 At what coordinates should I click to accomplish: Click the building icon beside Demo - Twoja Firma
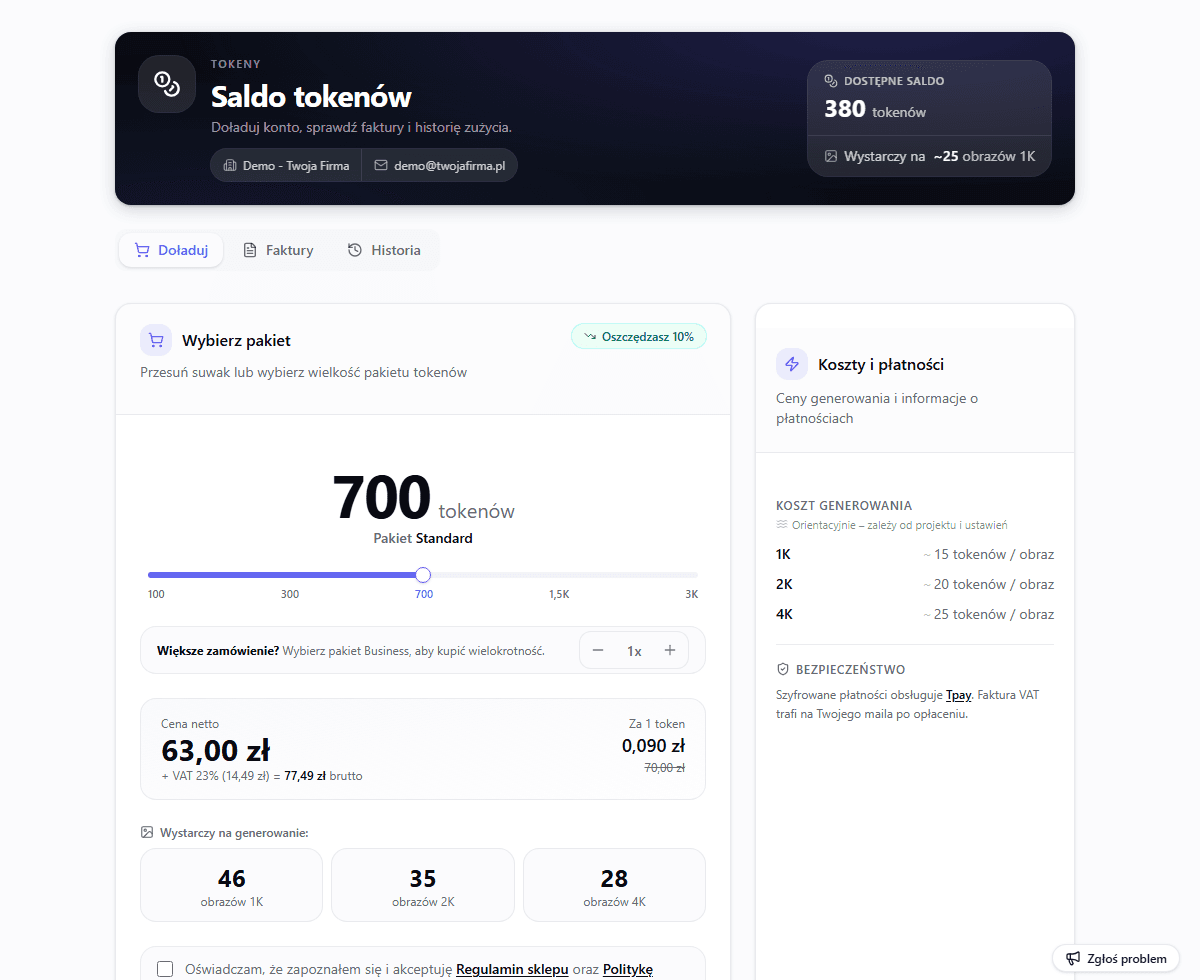pyautogui.click(x=230, y=166)
